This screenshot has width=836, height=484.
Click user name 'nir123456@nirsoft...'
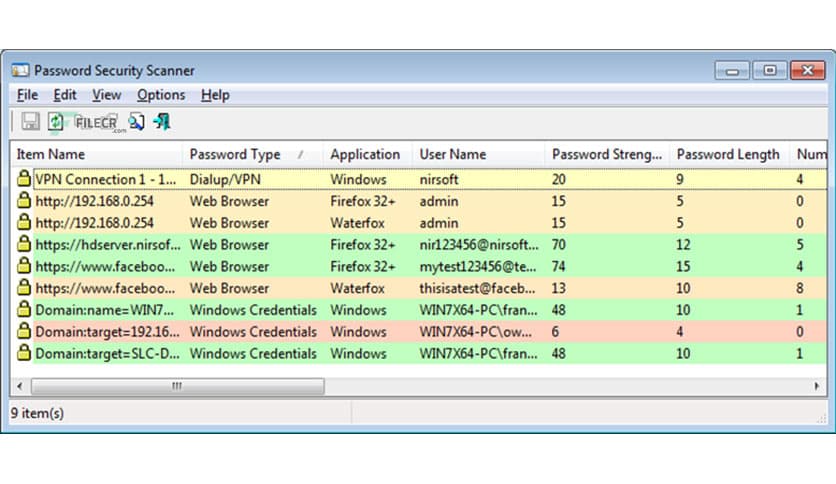pyautogui.click(x=479, y=245)
